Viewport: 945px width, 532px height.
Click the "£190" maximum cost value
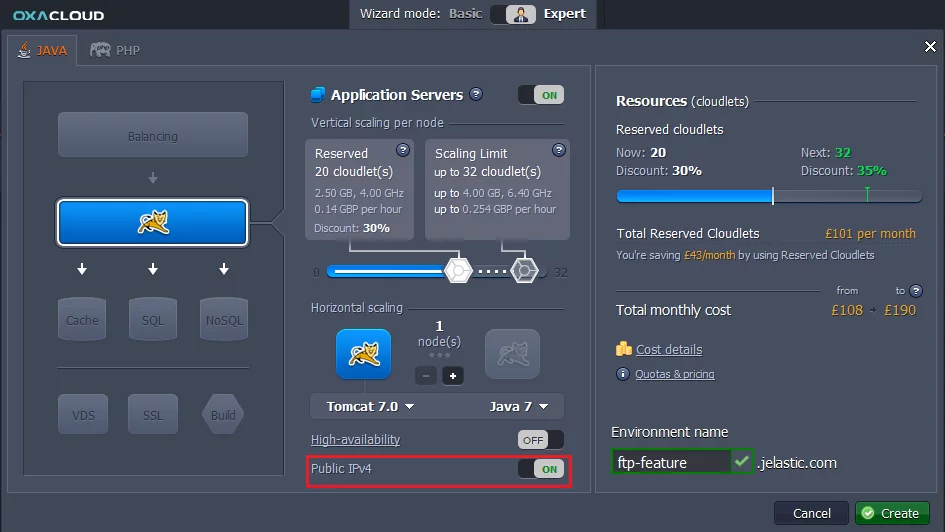pyautogui.click(x=900, y=310)
